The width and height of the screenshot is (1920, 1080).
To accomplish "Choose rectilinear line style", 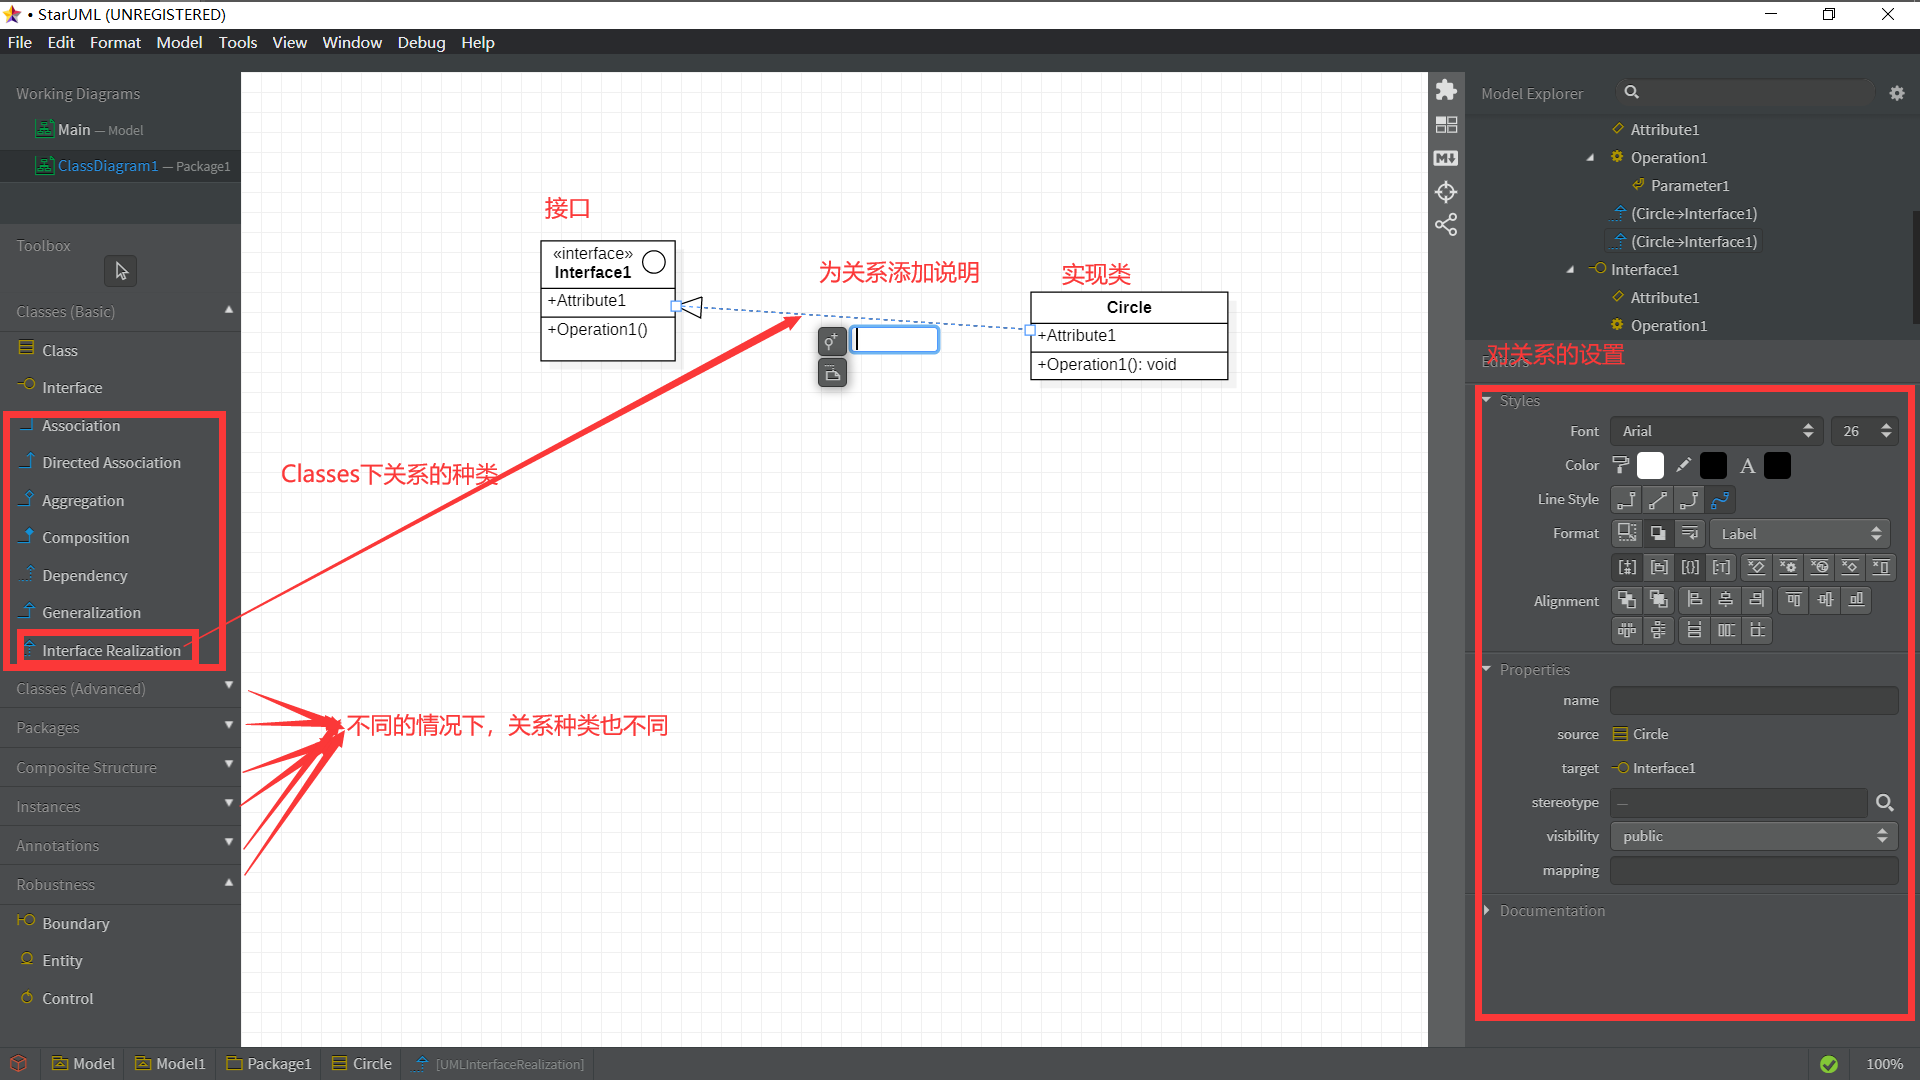I will coord(1627,500).
